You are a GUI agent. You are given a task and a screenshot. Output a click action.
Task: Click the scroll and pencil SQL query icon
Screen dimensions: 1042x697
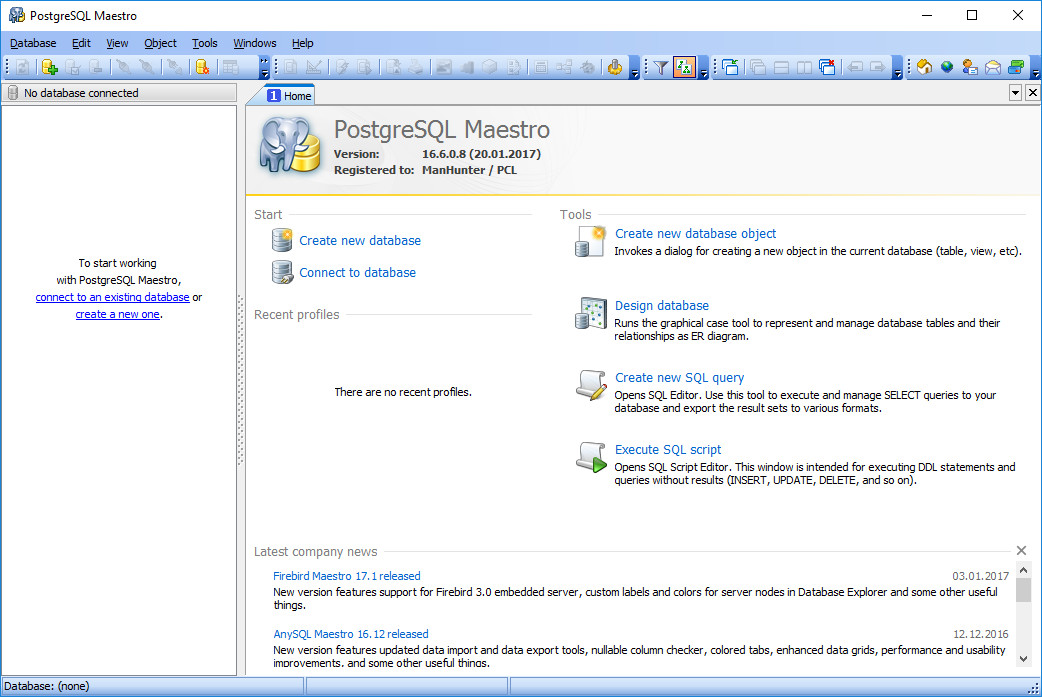(x=590, y=385)
